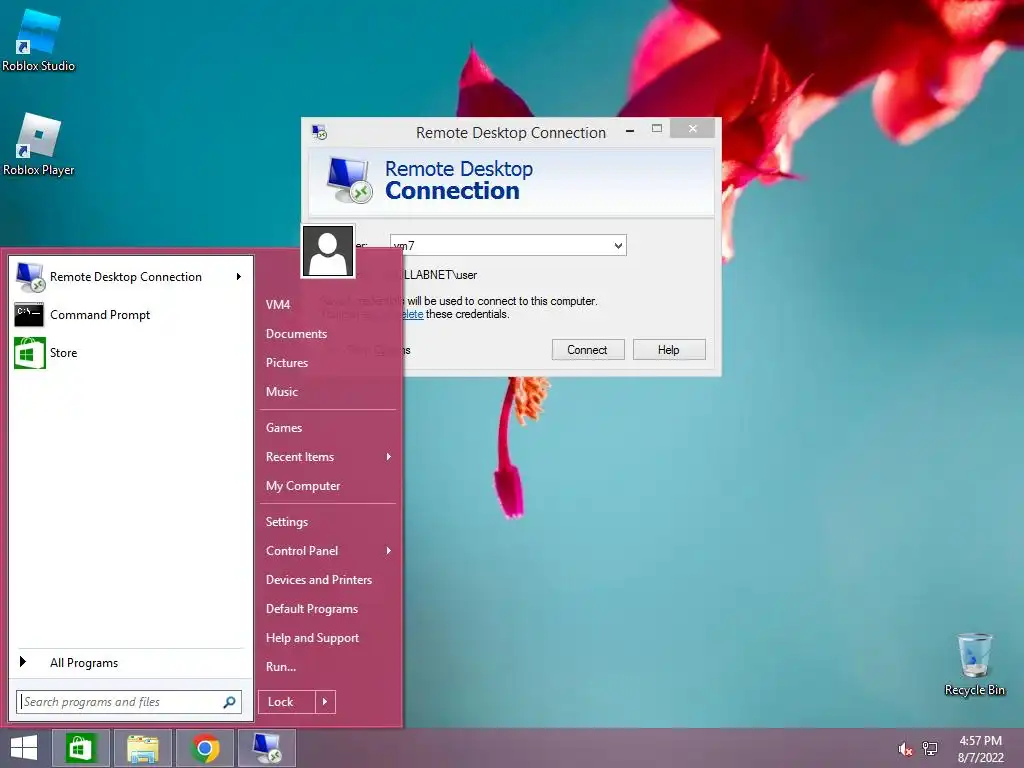
Task: Close the Remote Desktop Connection window
Action: pyautogui.click(x=693, y=129)
